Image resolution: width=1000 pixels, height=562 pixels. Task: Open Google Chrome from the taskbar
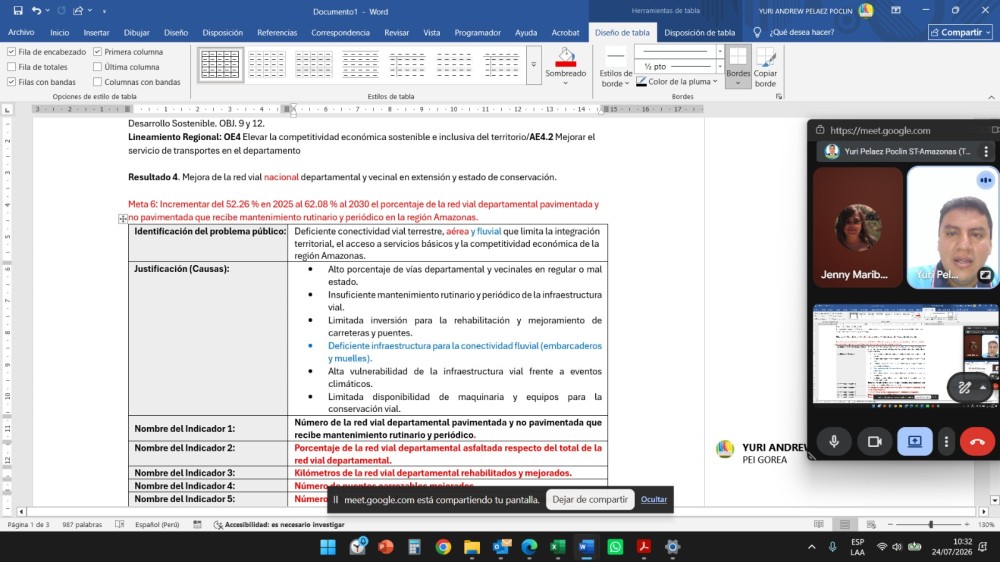pyautogui.click(x=443, y=547)
